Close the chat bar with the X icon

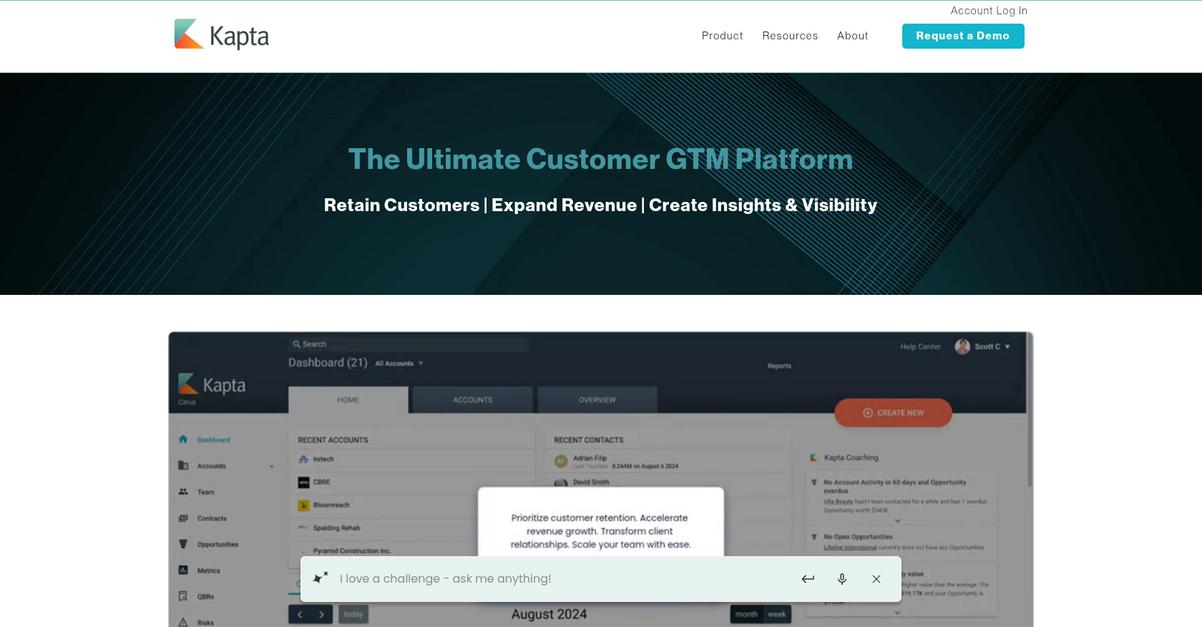[x=876, y=579]
